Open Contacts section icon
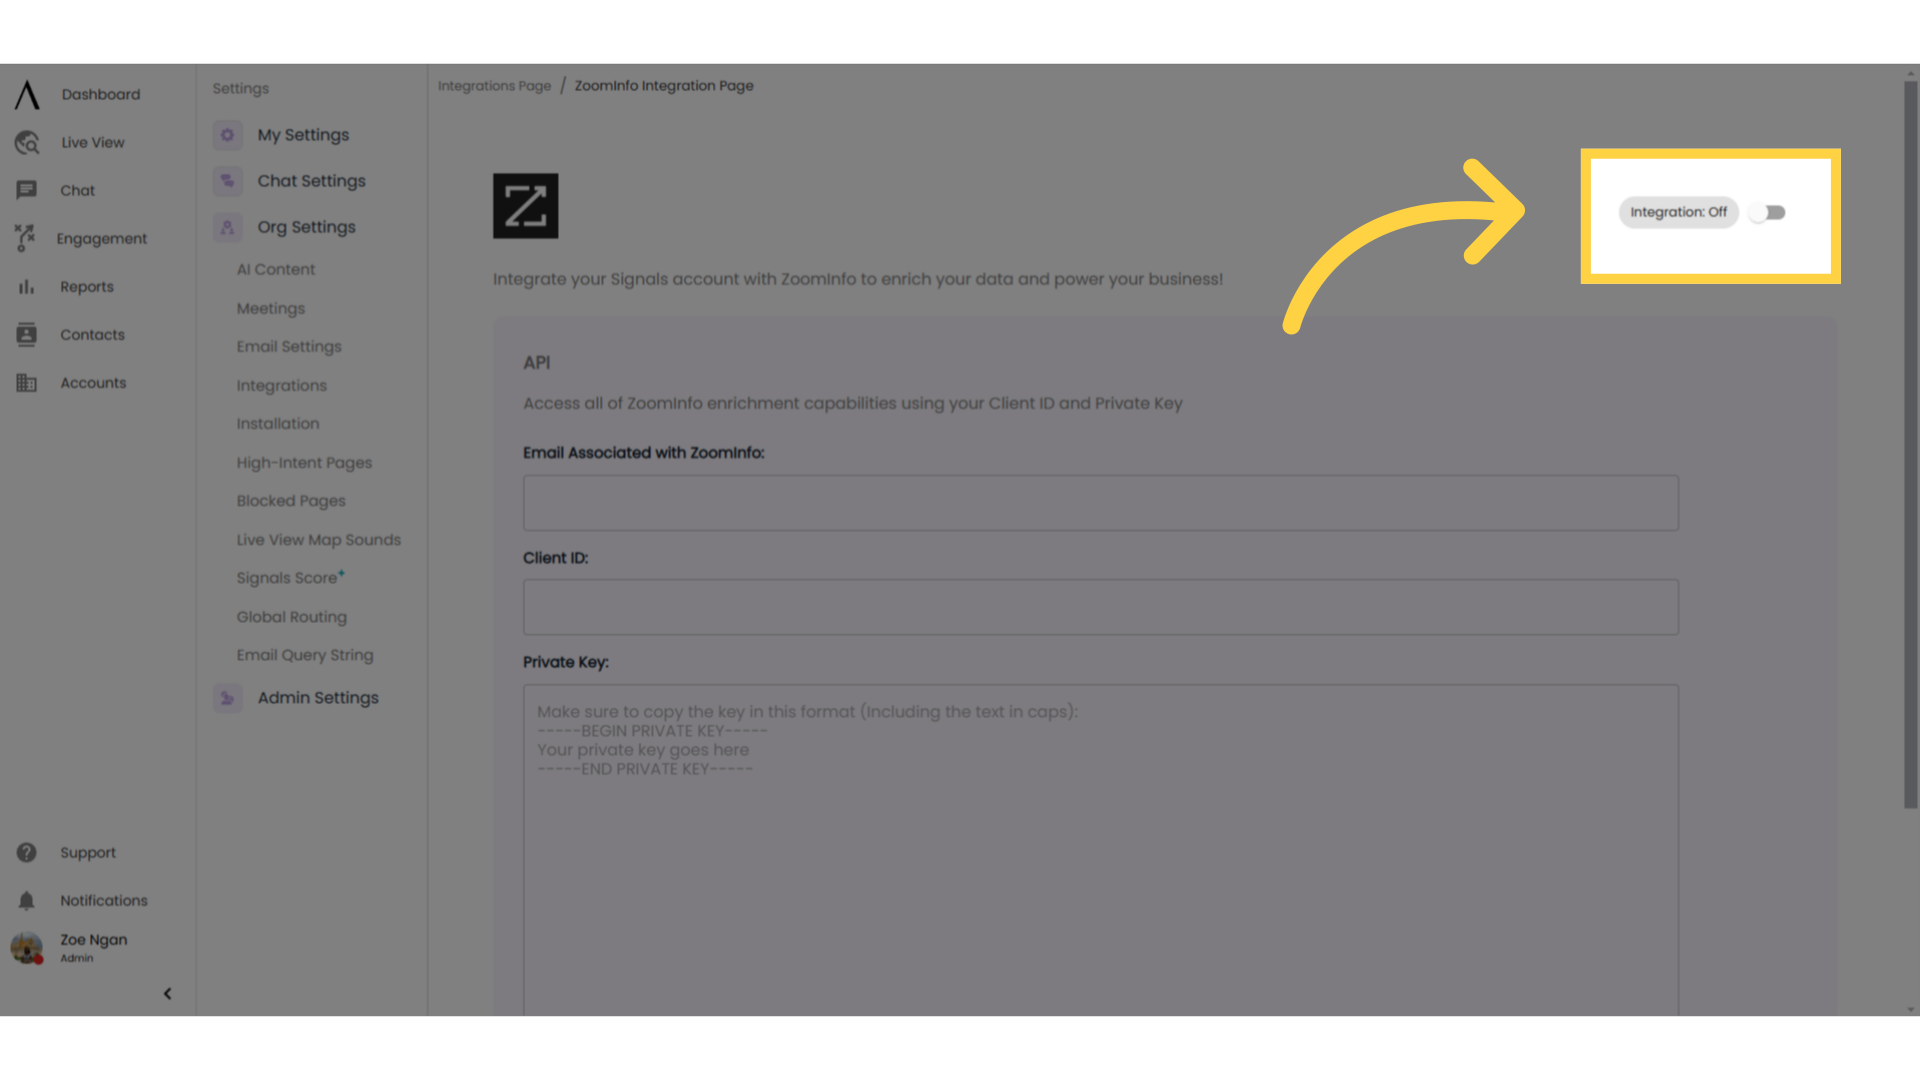1920x1080 pixels. (x=26, y=334)
